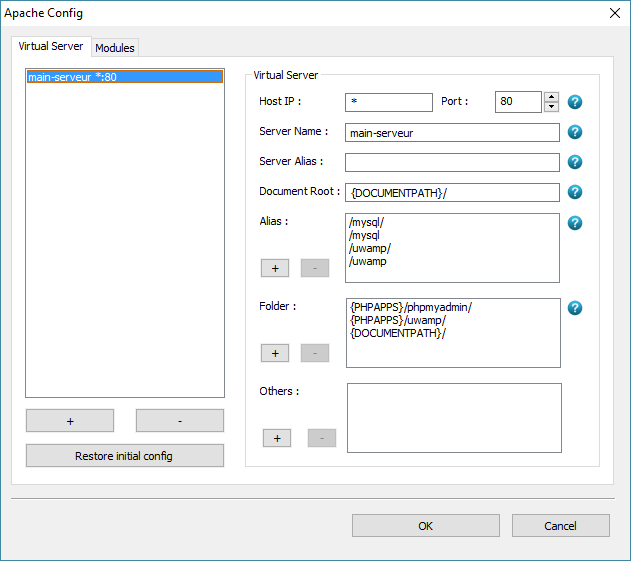The image size is (631, 561).
Task: Open the Alias list help icon
Action: click(x=575, y=222)
